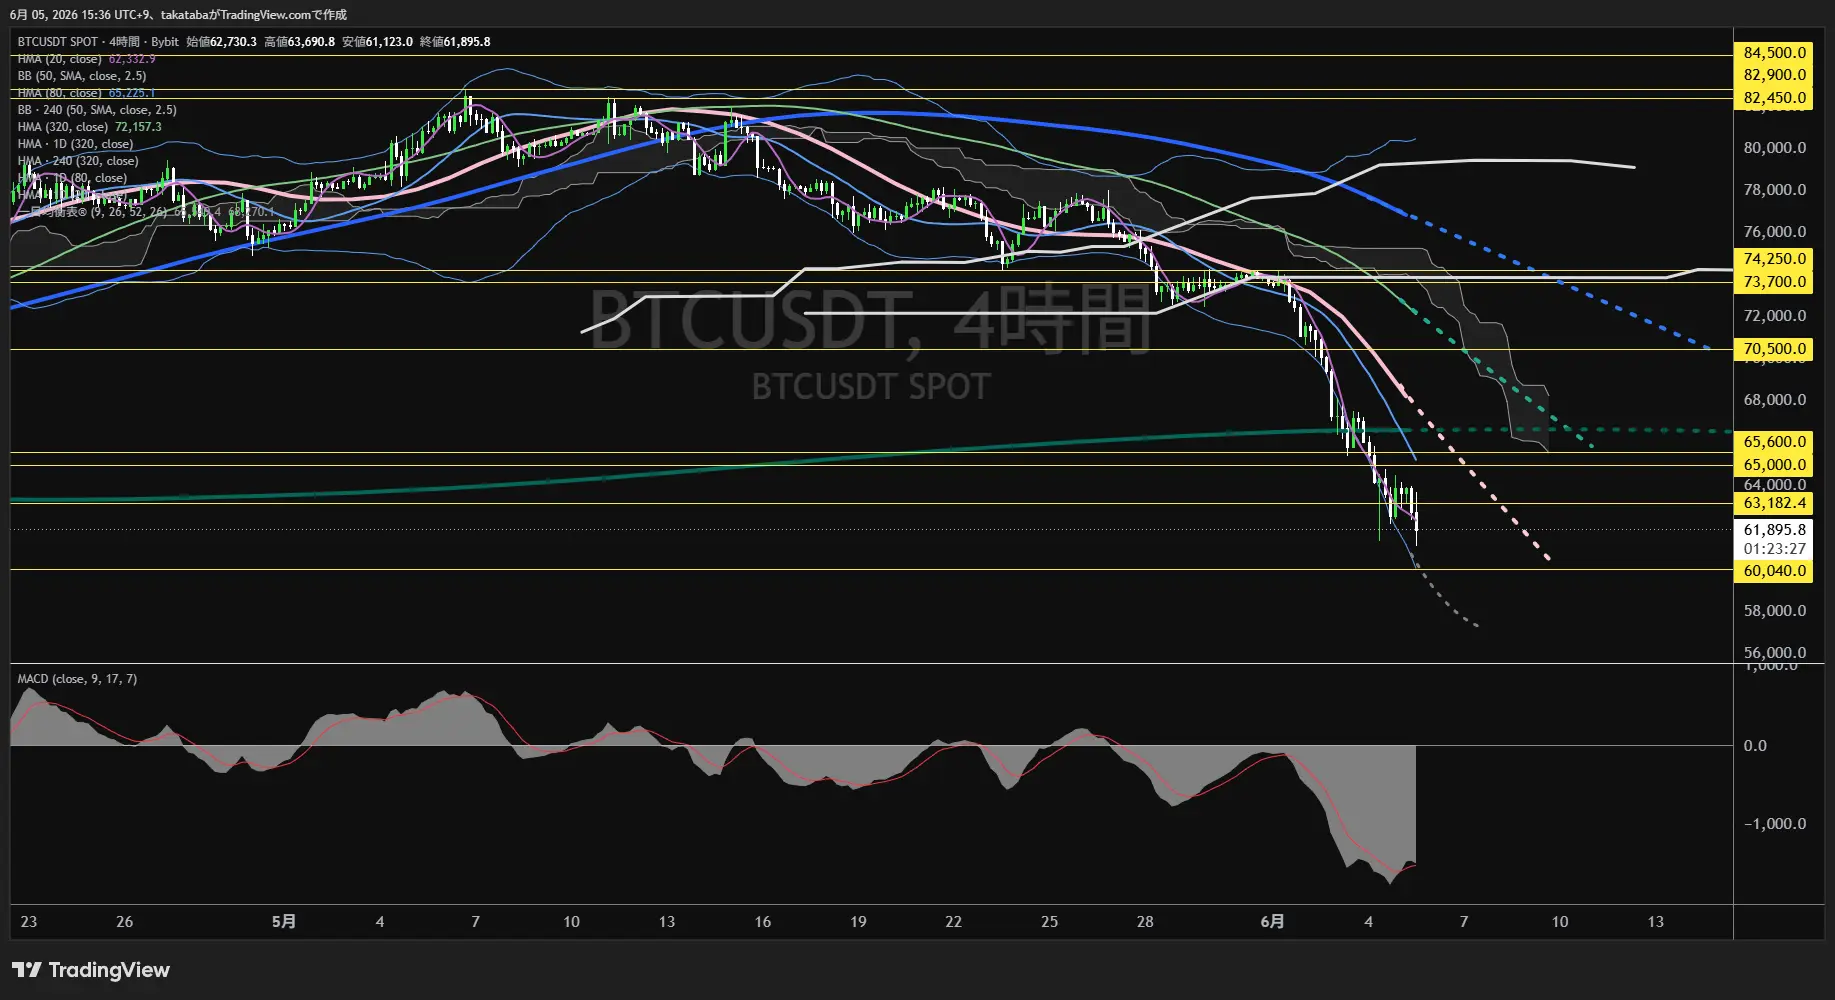Click the TradingView logo link
This screenshot has height=1000, width=1835.
coord(91,970)
